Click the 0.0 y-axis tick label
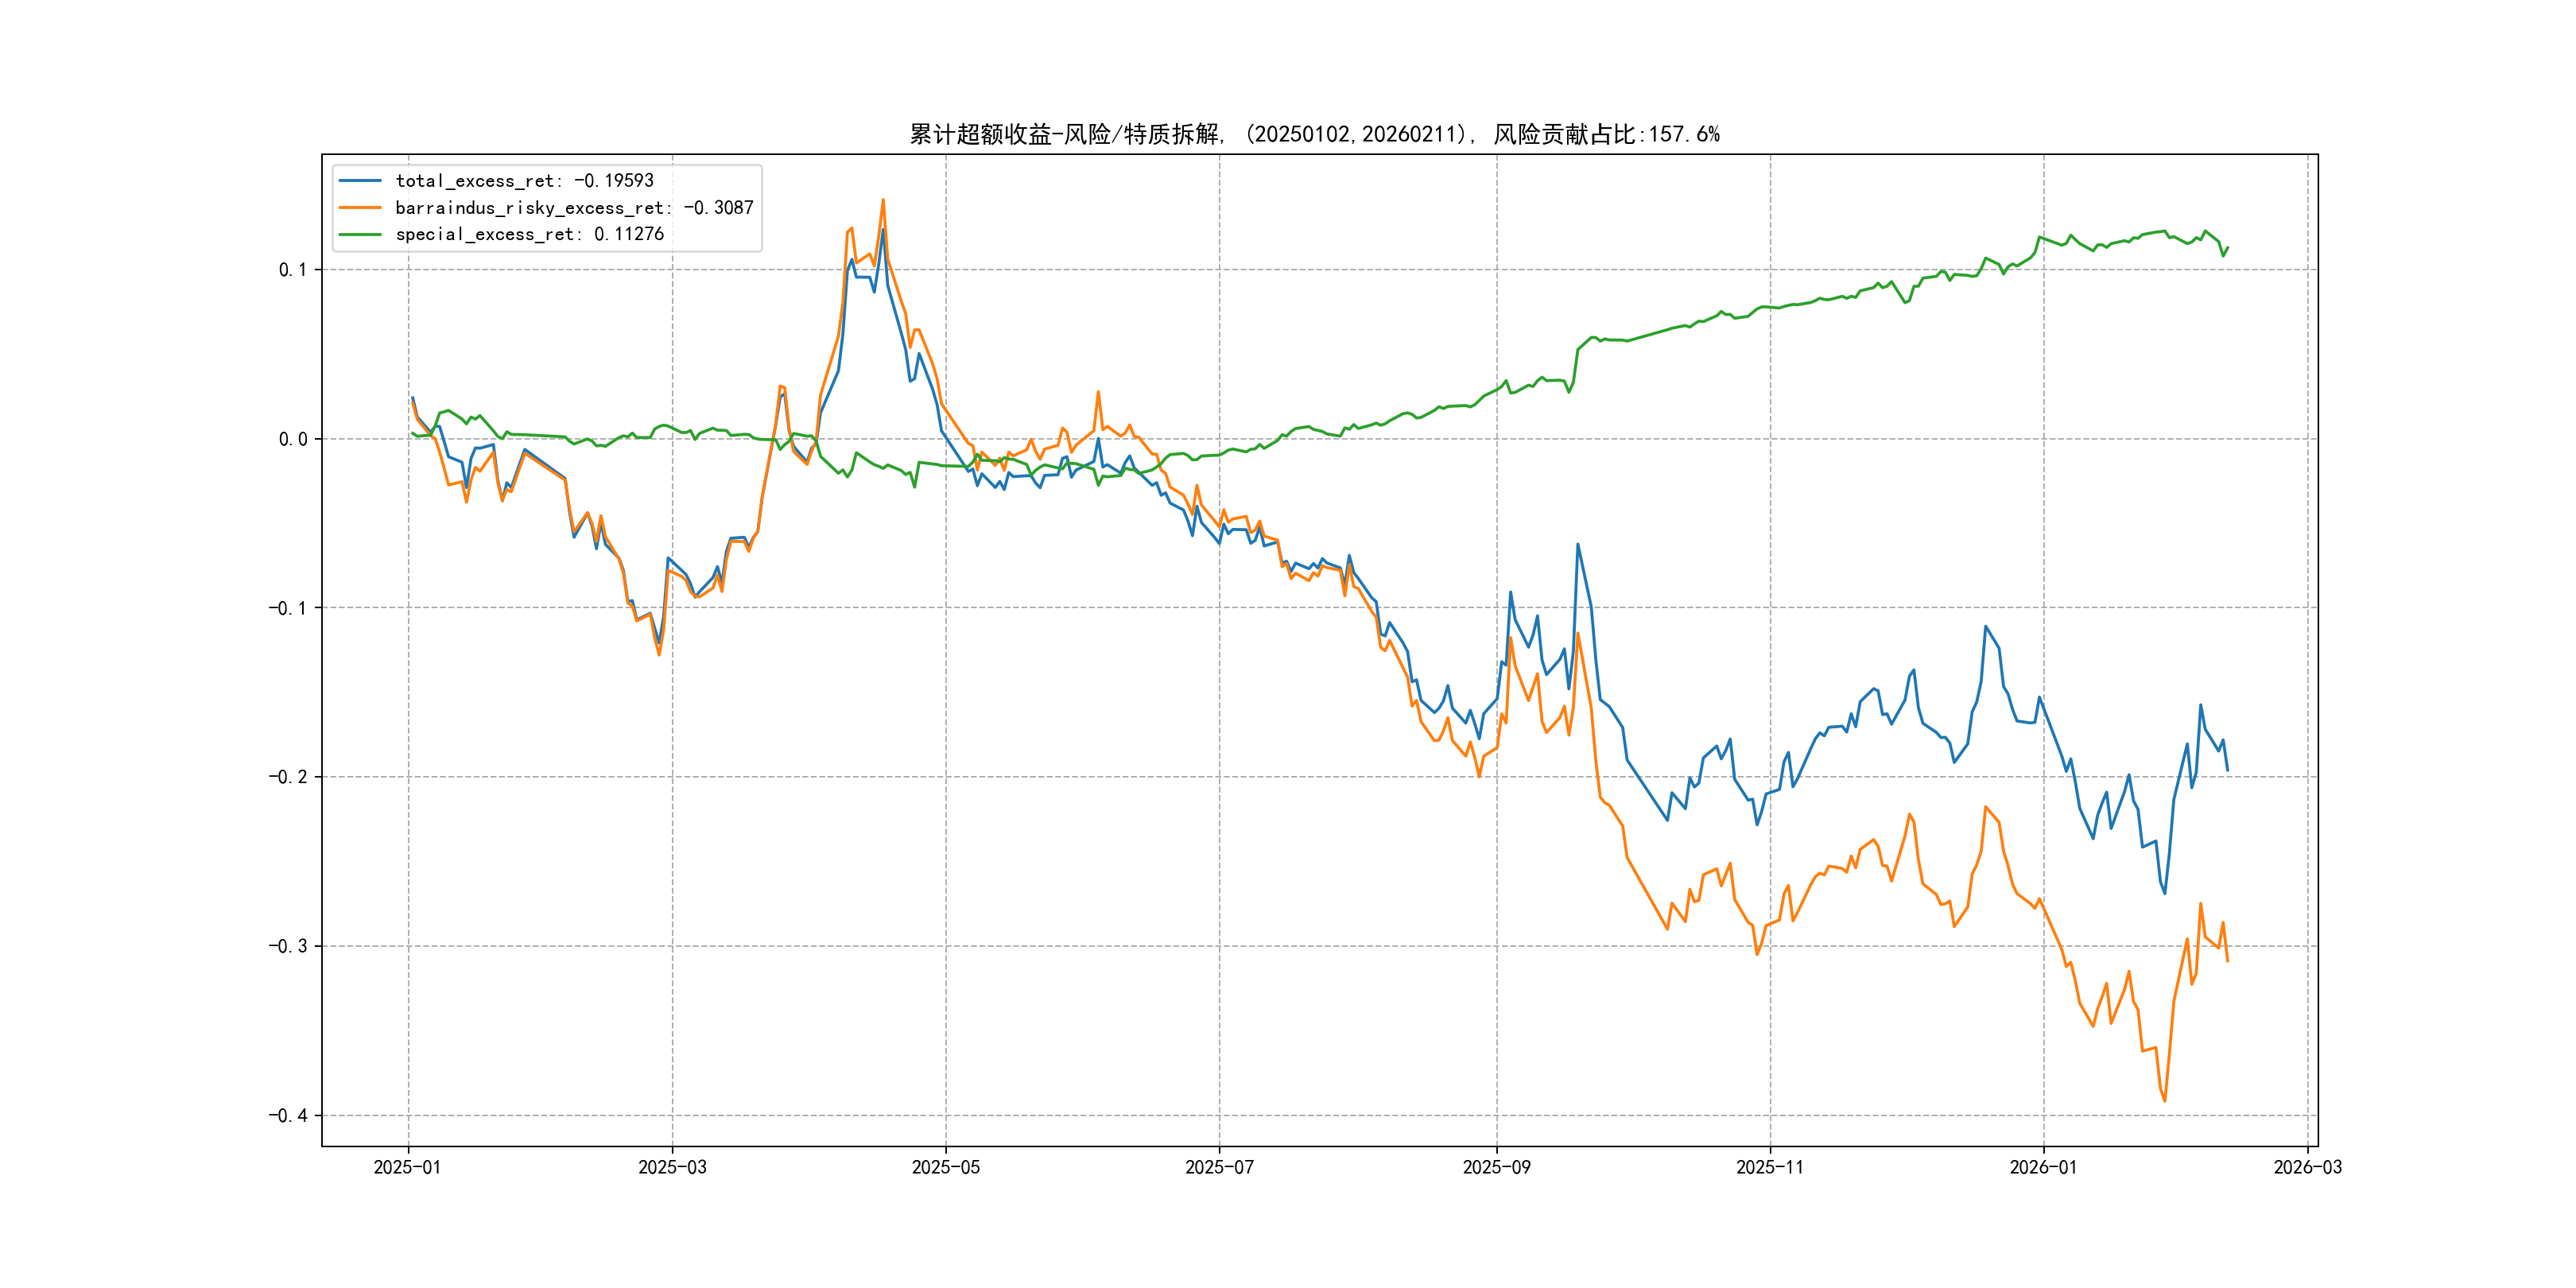The height and width of the screenshot is (1288, 2576). coord(293,439)
